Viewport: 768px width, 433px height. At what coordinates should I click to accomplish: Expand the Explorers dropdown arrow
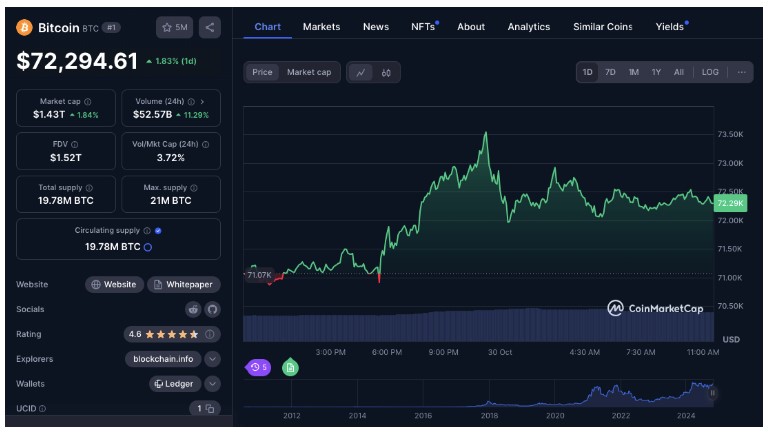213,359
